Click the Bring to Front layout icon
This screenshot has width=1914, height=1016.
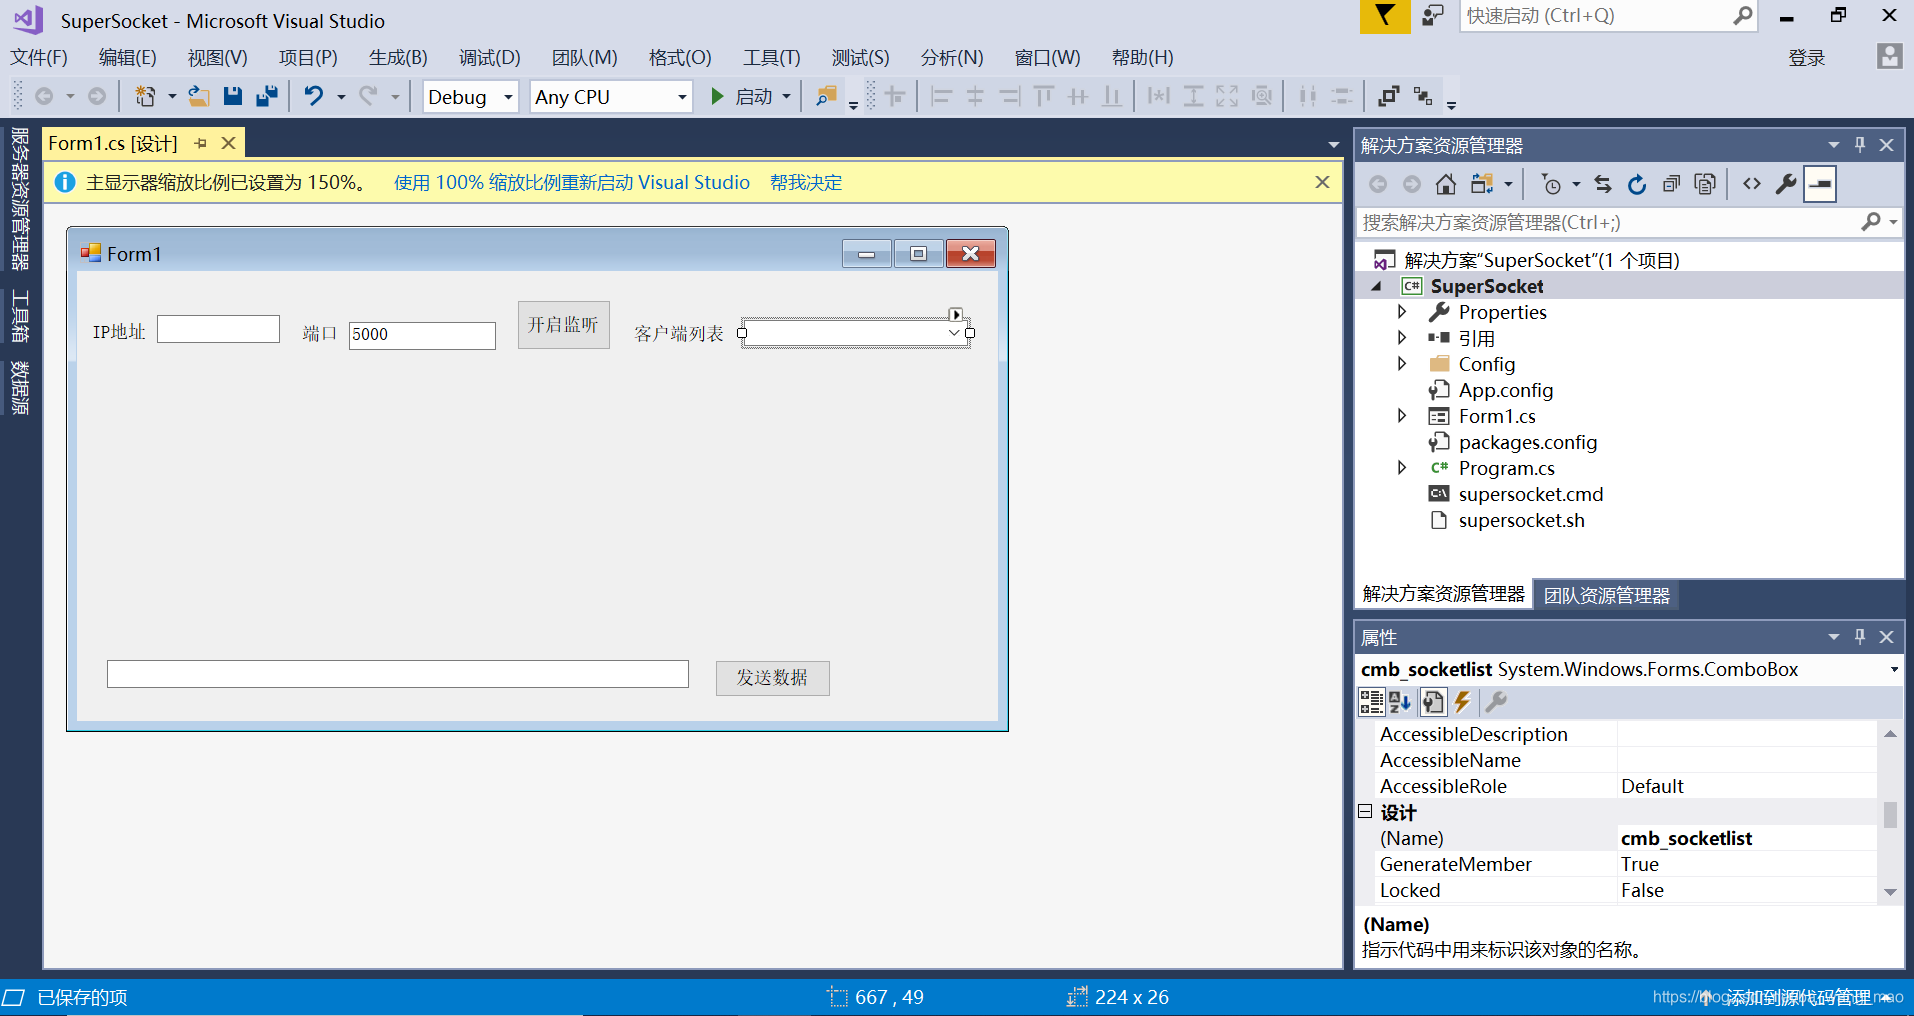1388,96
